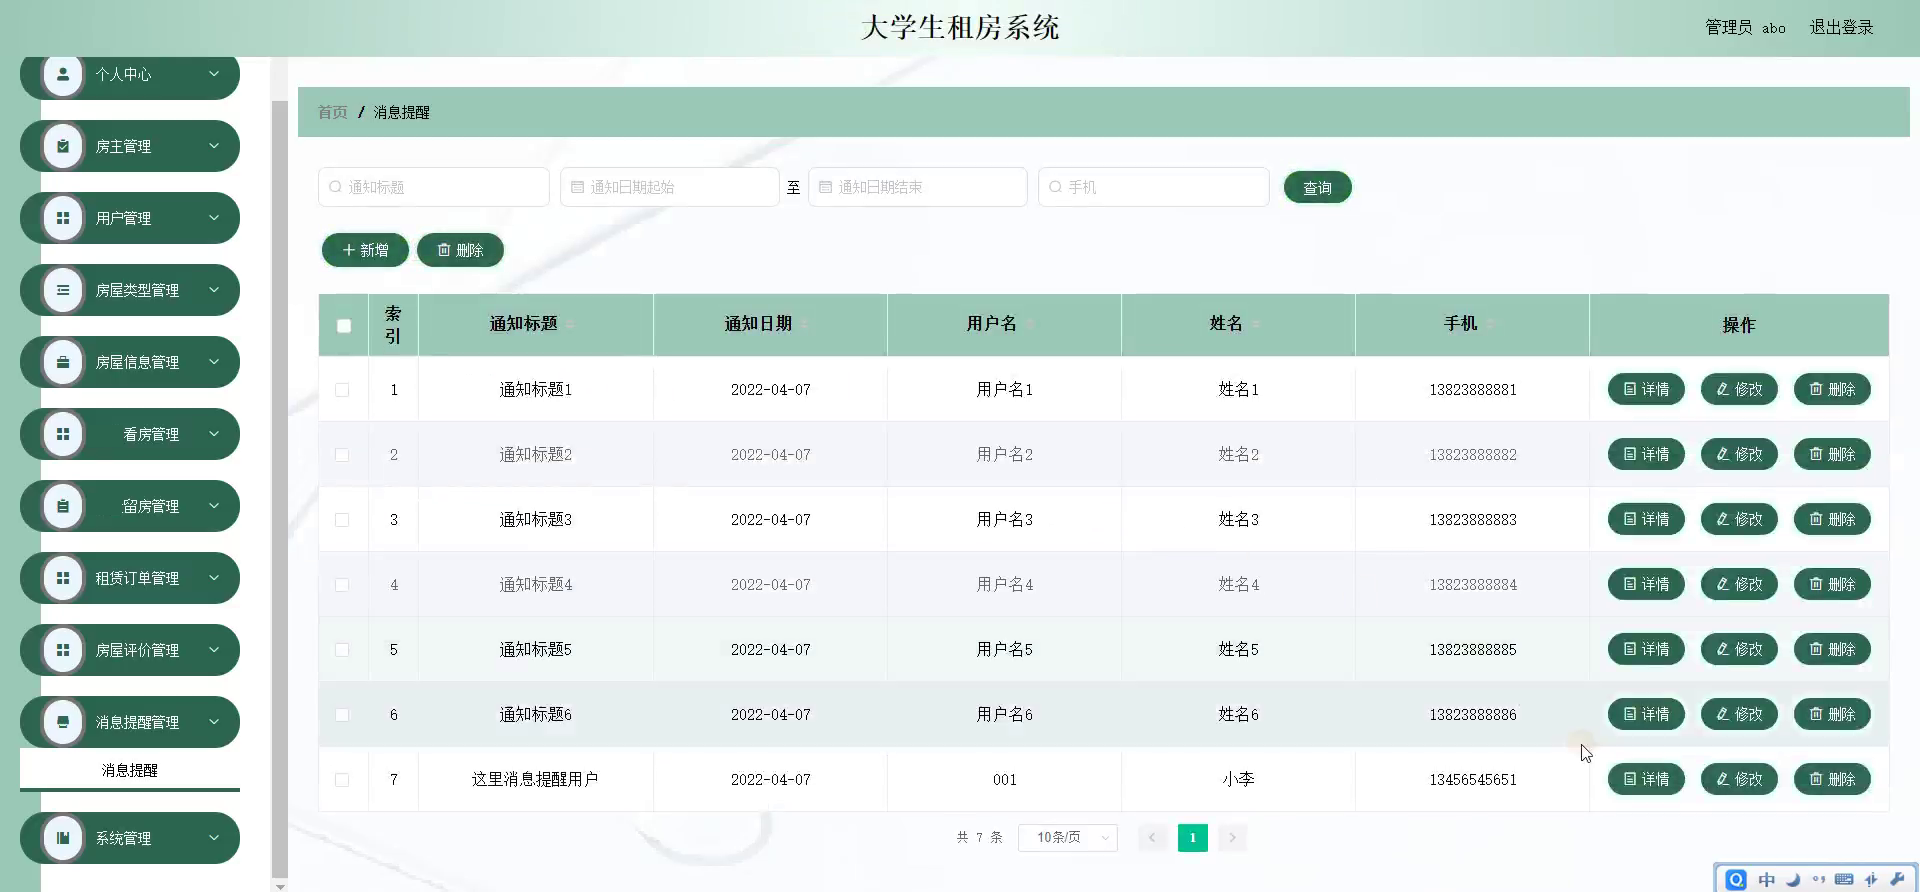Click 修改 for row 通知标题3

click(1739, 519)
